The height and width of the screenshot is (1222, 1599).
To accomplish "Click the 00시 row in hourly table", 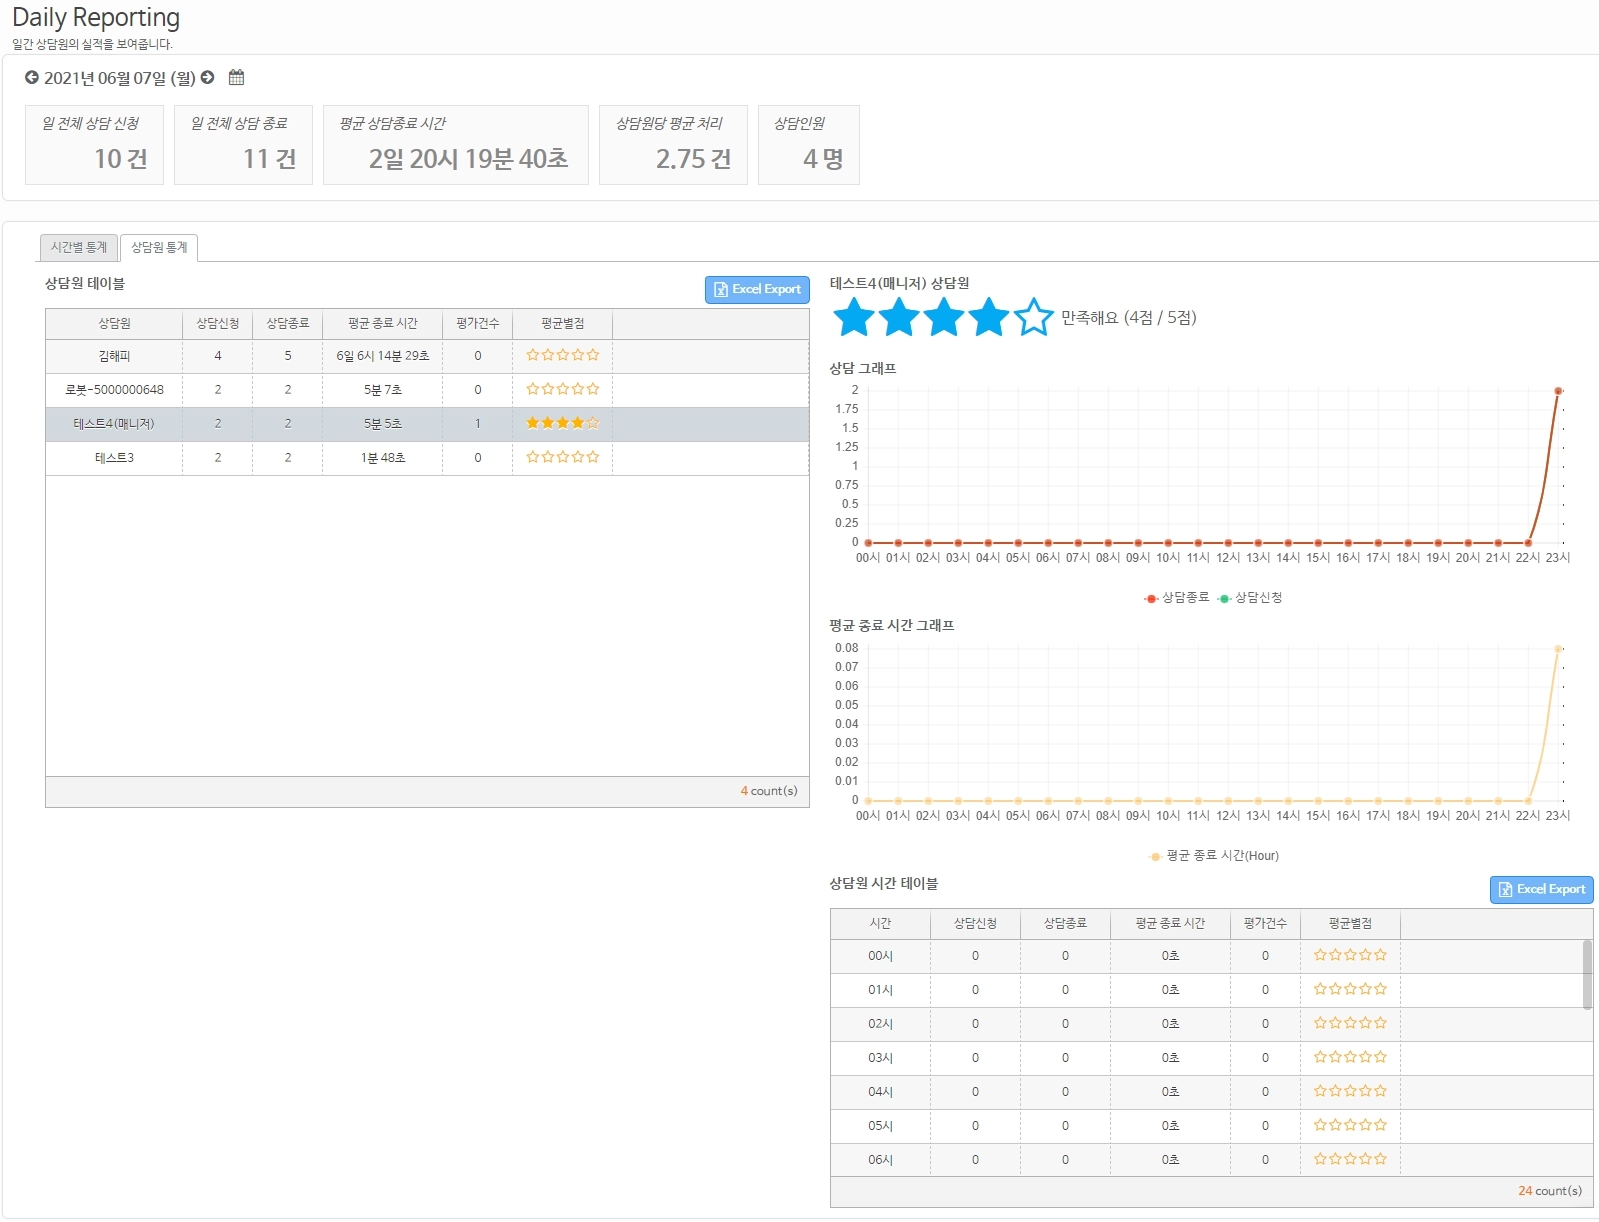I will (1207, 956).
